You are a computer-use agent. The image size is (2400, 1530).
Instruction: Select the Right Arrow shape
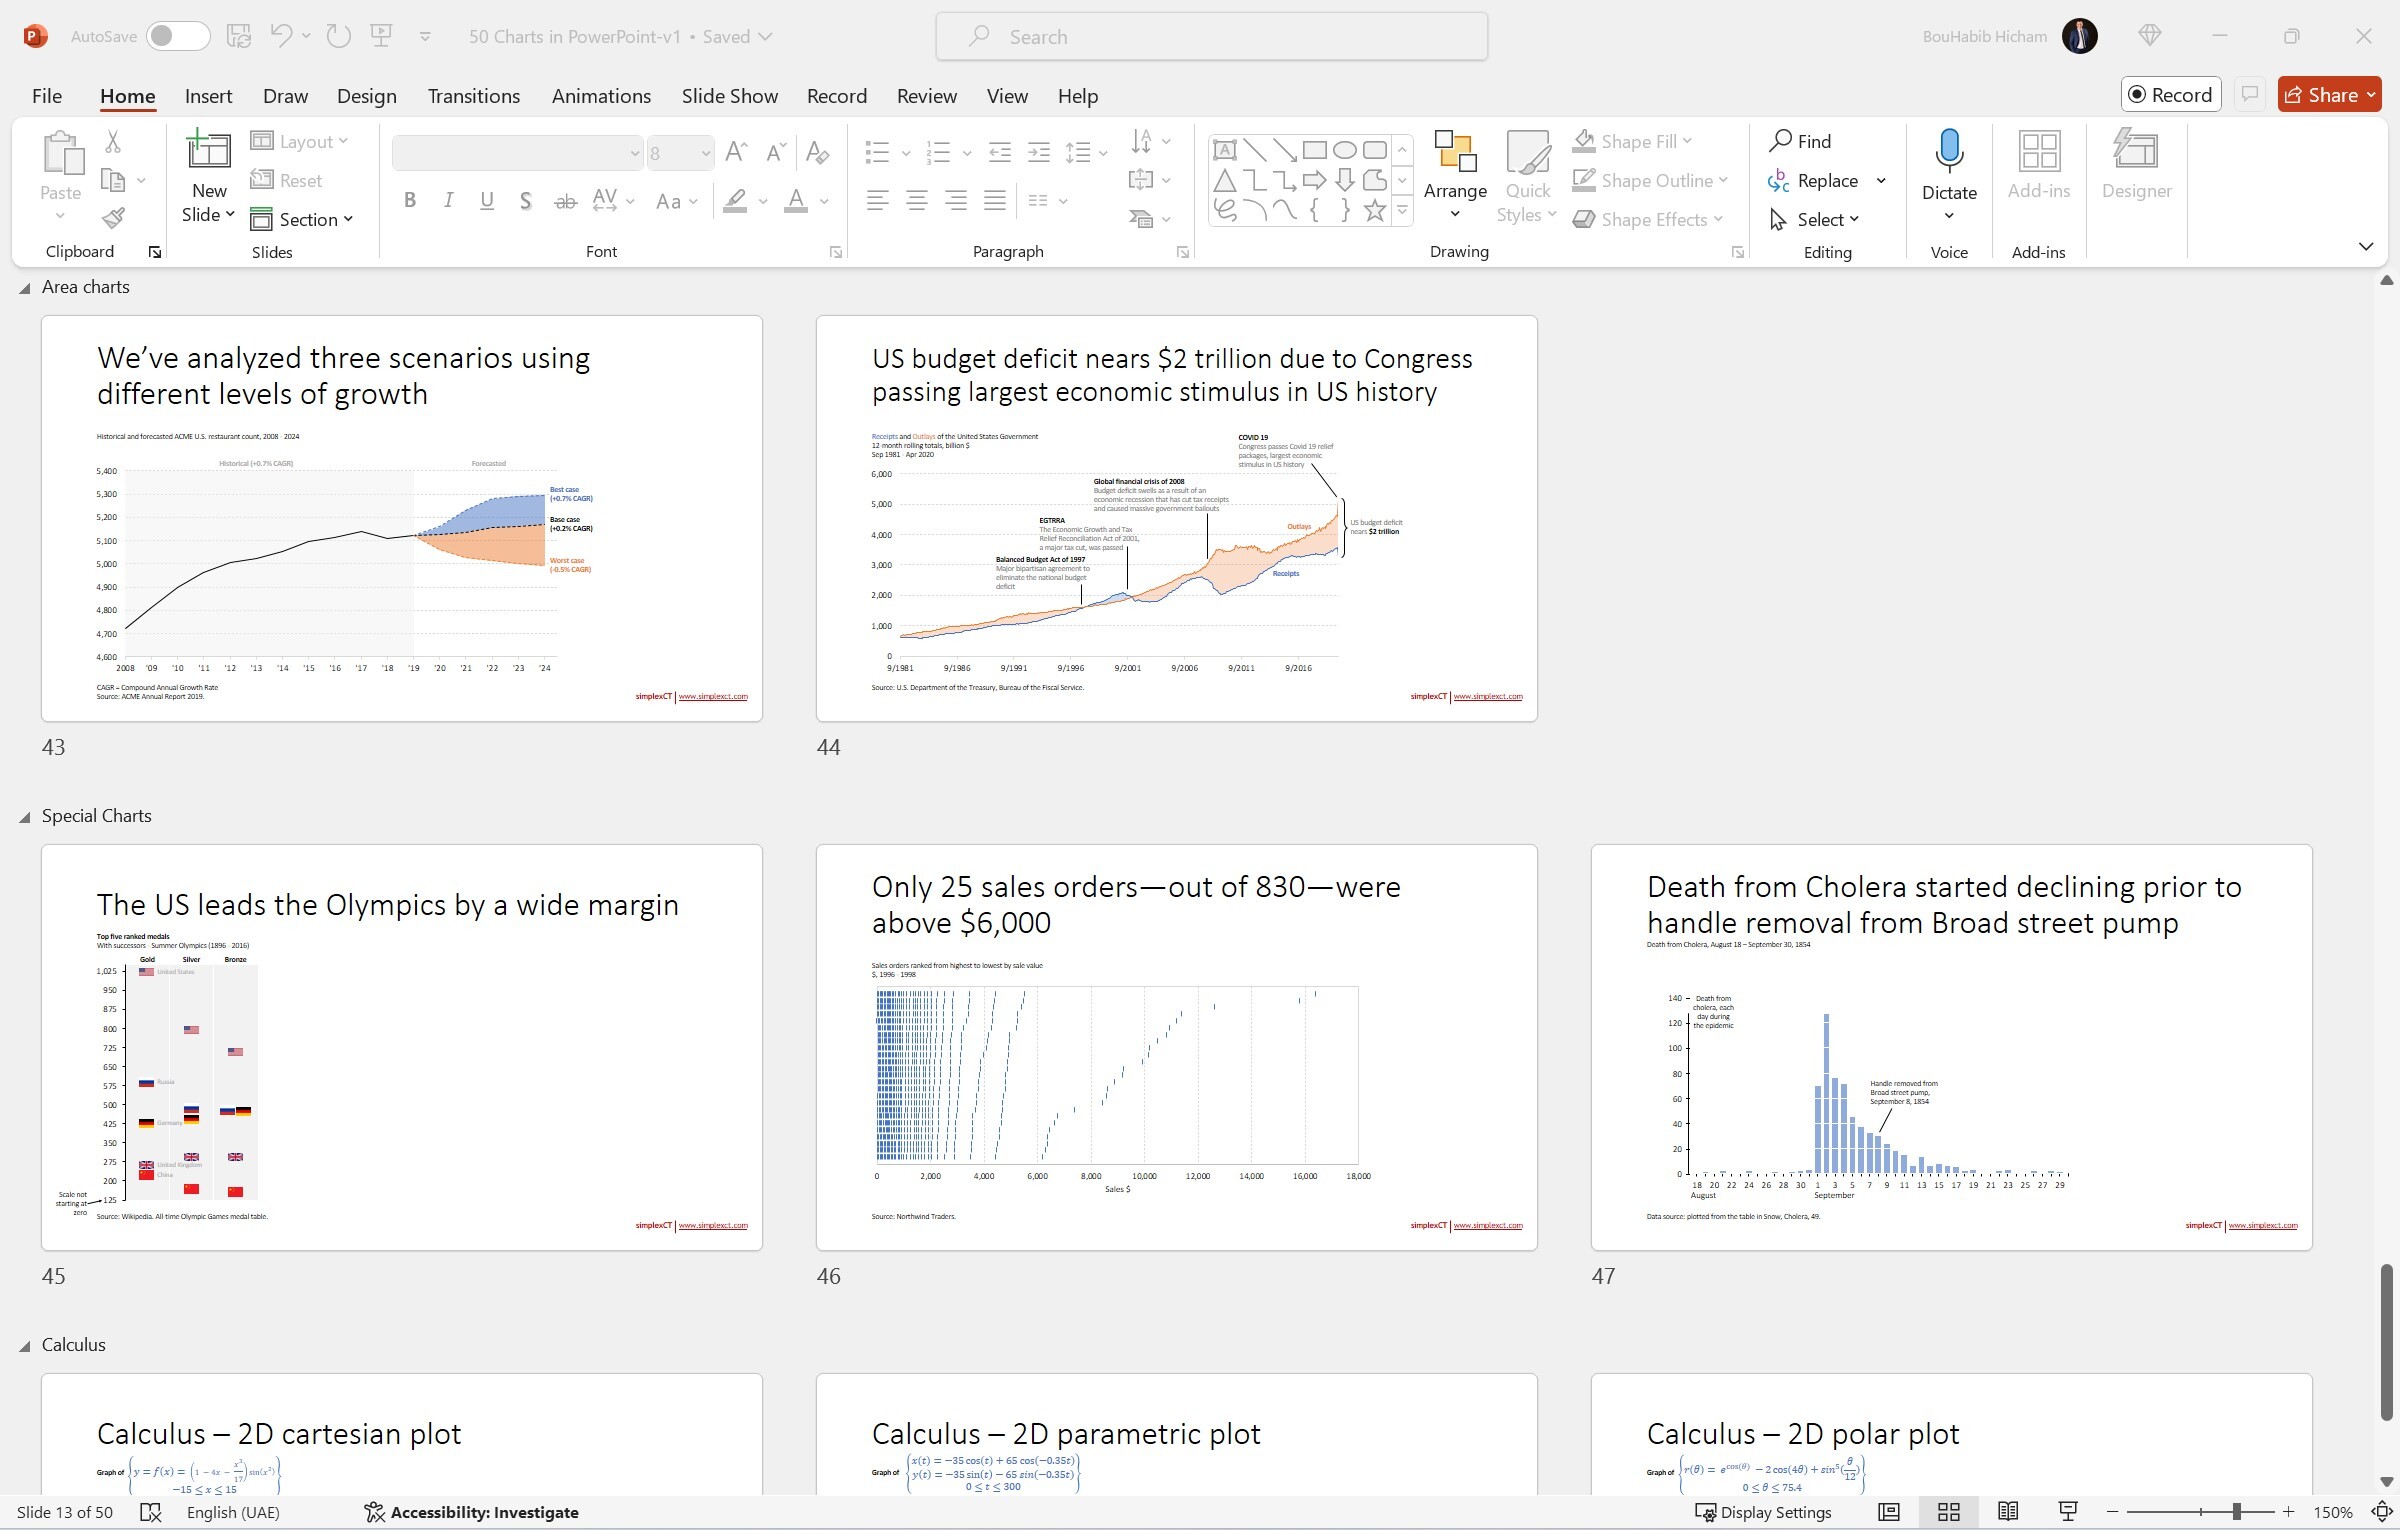tap(1314, 180)
